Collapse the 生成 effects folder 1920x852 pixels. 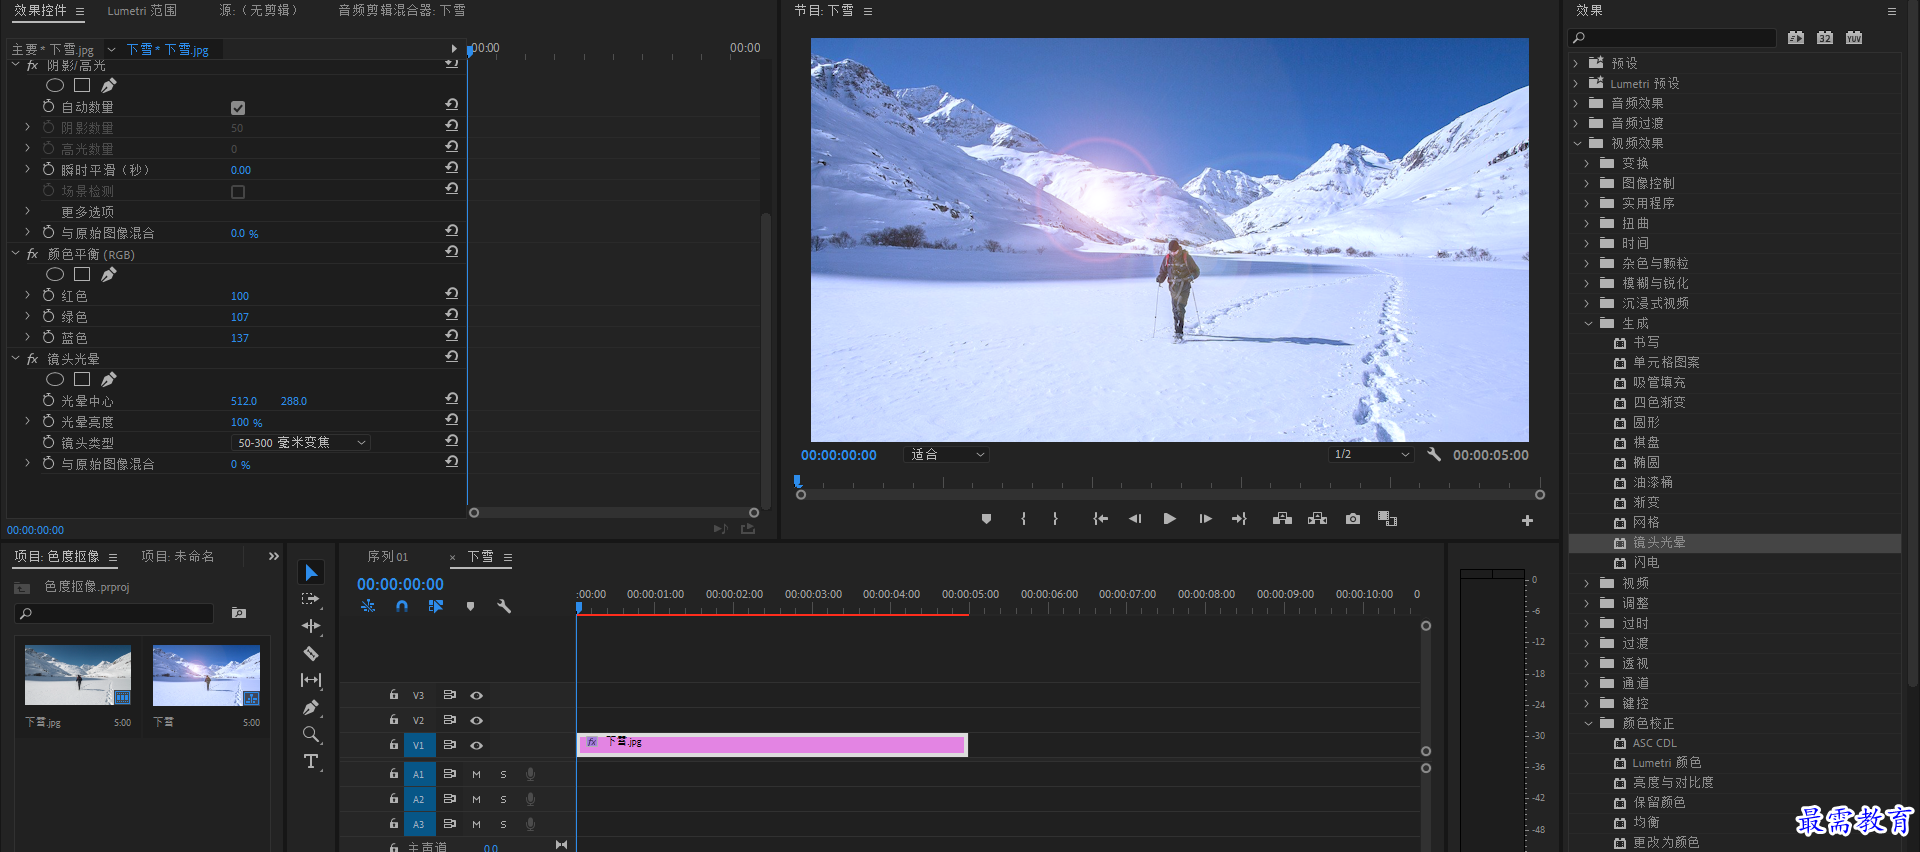tap(1587, 323)
